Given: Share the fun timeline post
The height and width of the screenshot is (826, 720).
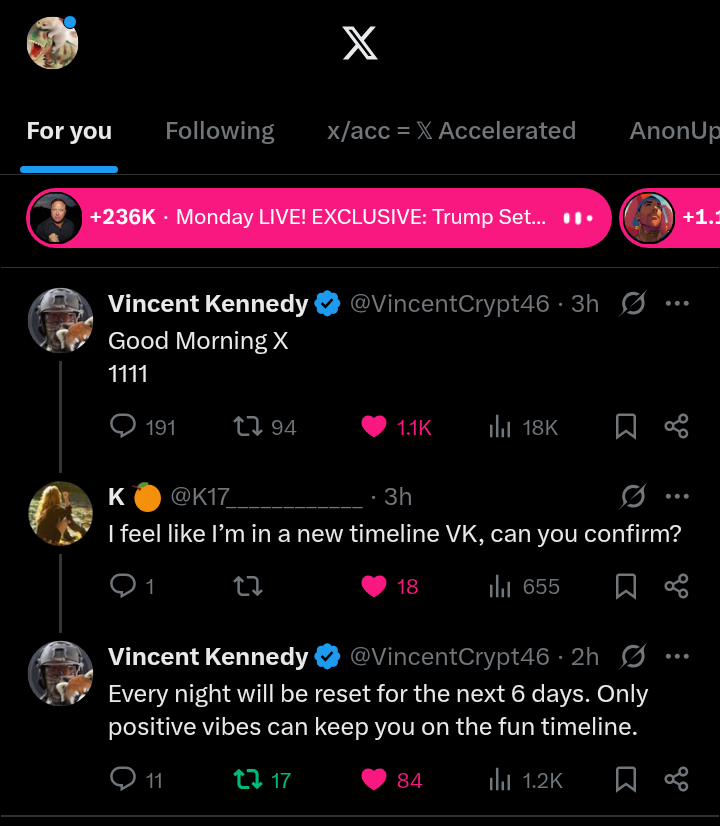Looking at the screenshot, I should pyautogui.click(x=677, y=780).
